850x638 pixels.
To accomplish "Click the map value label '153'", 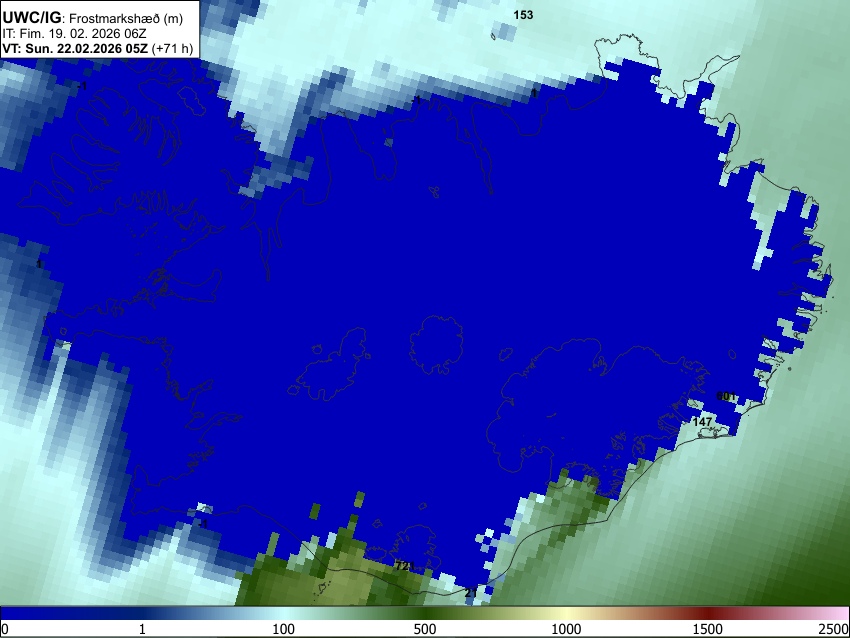I will (523, 15).
